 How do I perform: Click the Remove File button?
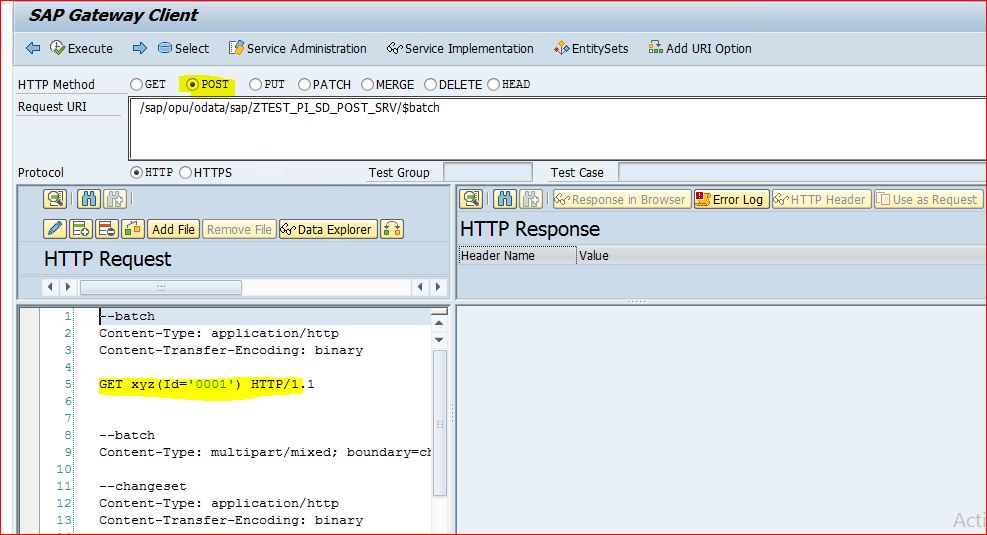pos(239,230)
